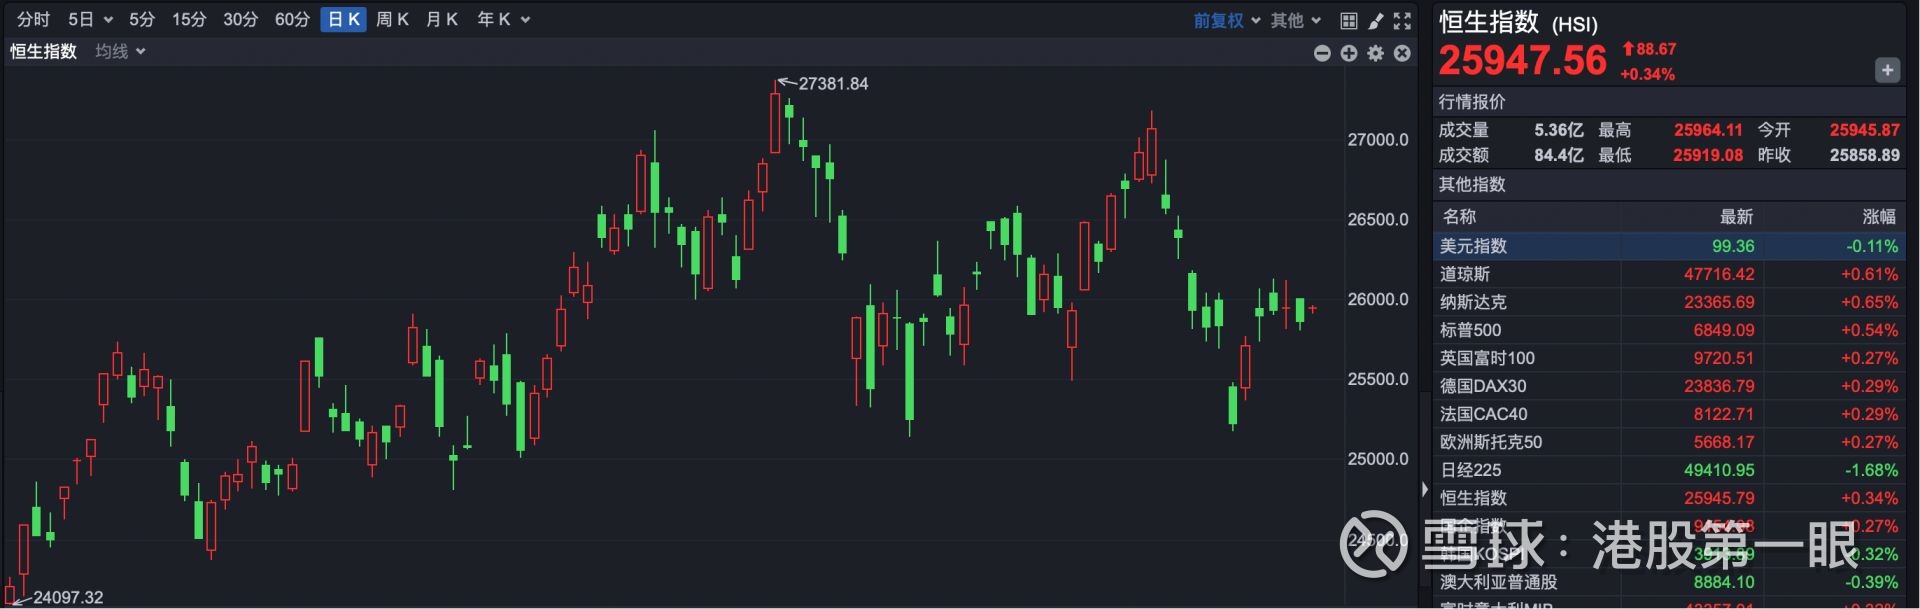1920x609 pixels.
Task: Switch to 30分 chart interval
Action: [240, 19]
